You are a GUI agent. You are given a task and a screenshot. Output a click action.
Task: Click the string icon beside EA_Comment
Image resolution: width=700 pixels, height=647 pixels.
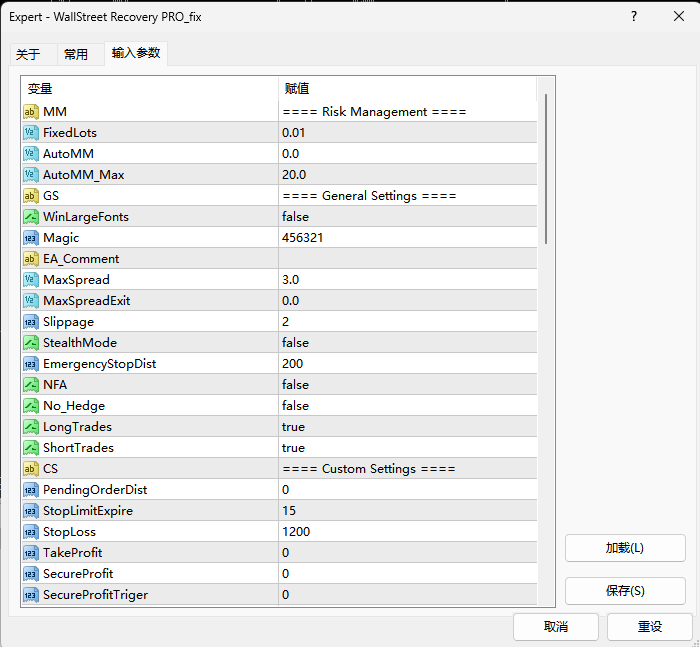[31, 259]
